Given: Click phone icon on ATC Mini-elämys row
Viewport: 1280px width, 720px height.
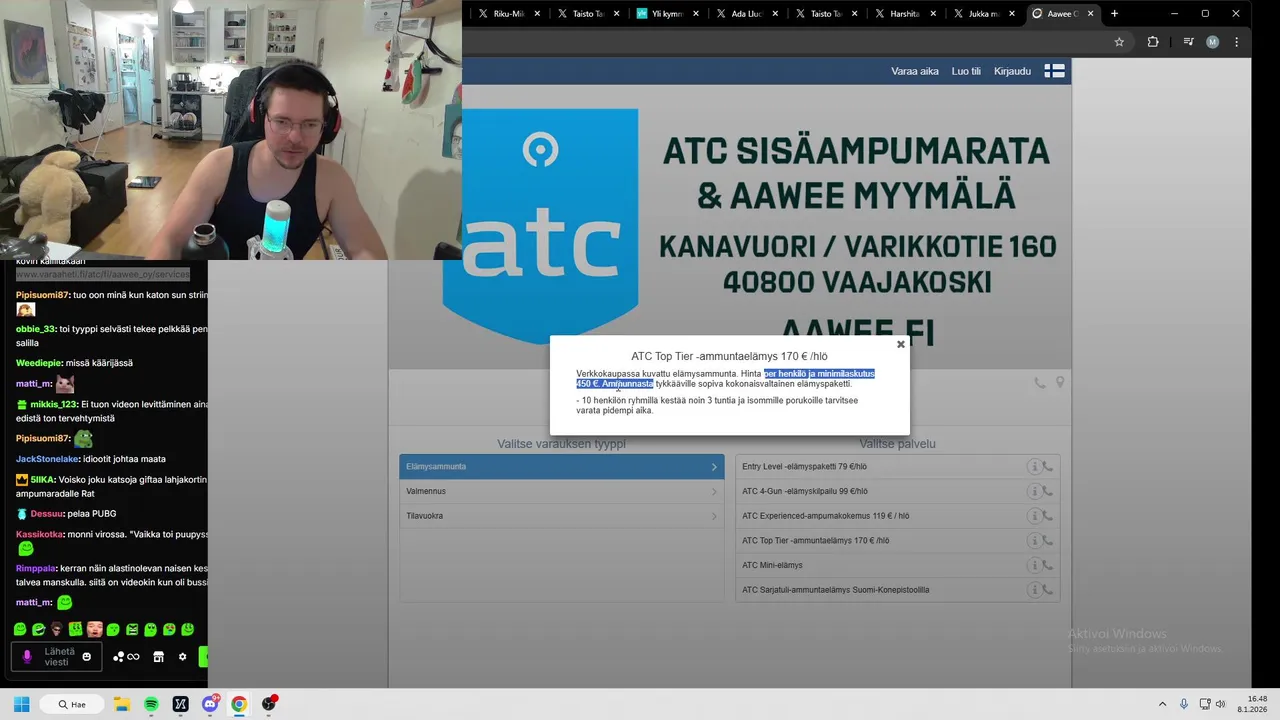Looking at the screenshot, I should 1047,565.
